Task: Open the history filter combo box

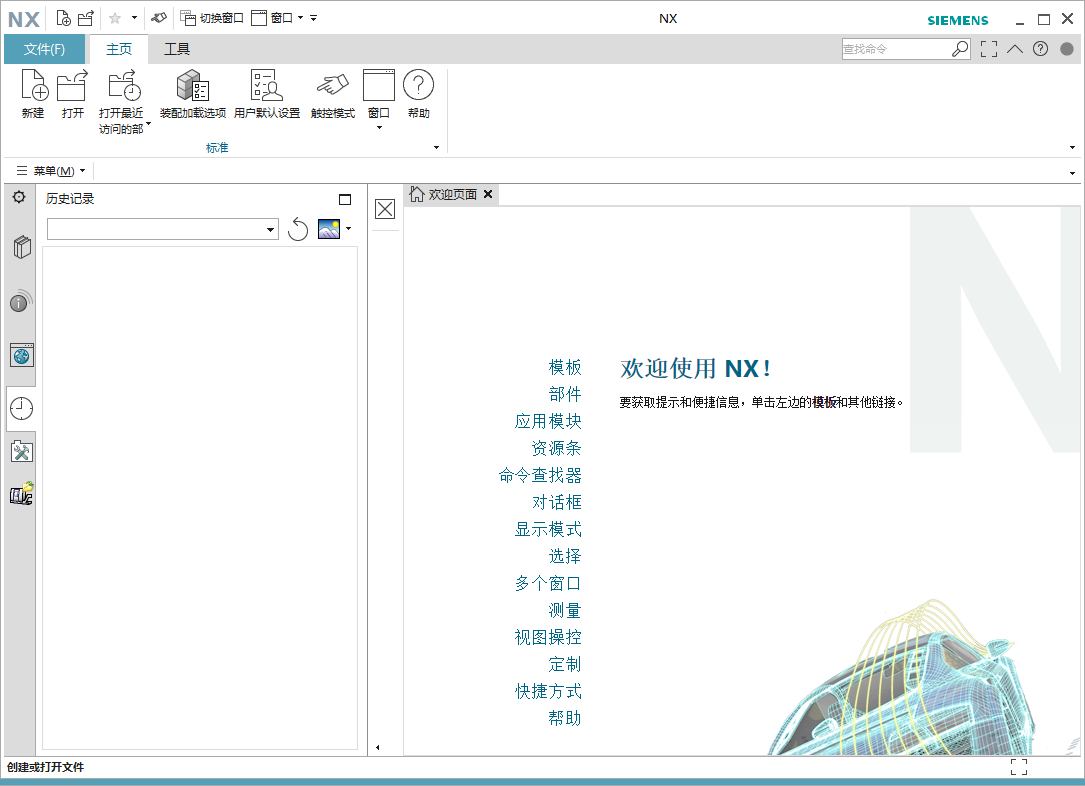Action: pos(163,229)
